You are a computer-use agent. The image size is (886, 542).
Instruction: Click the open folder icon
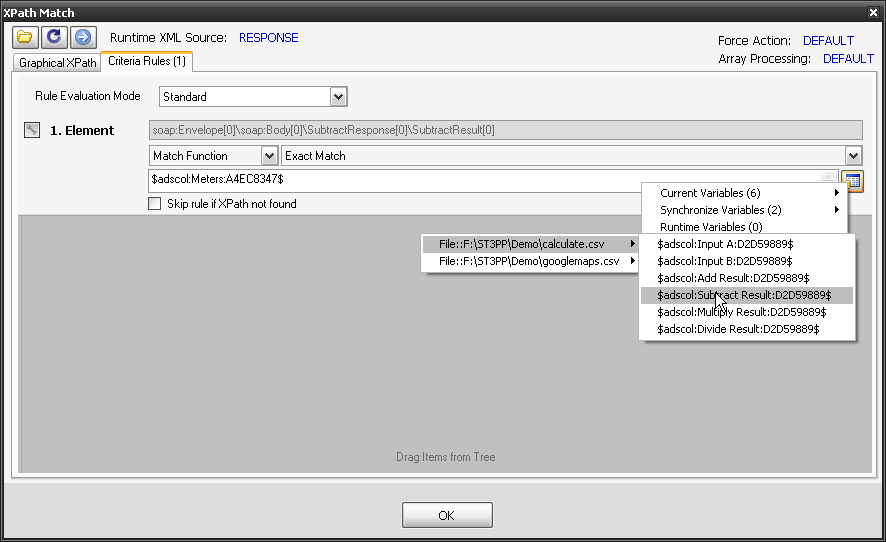pos(25,37)
